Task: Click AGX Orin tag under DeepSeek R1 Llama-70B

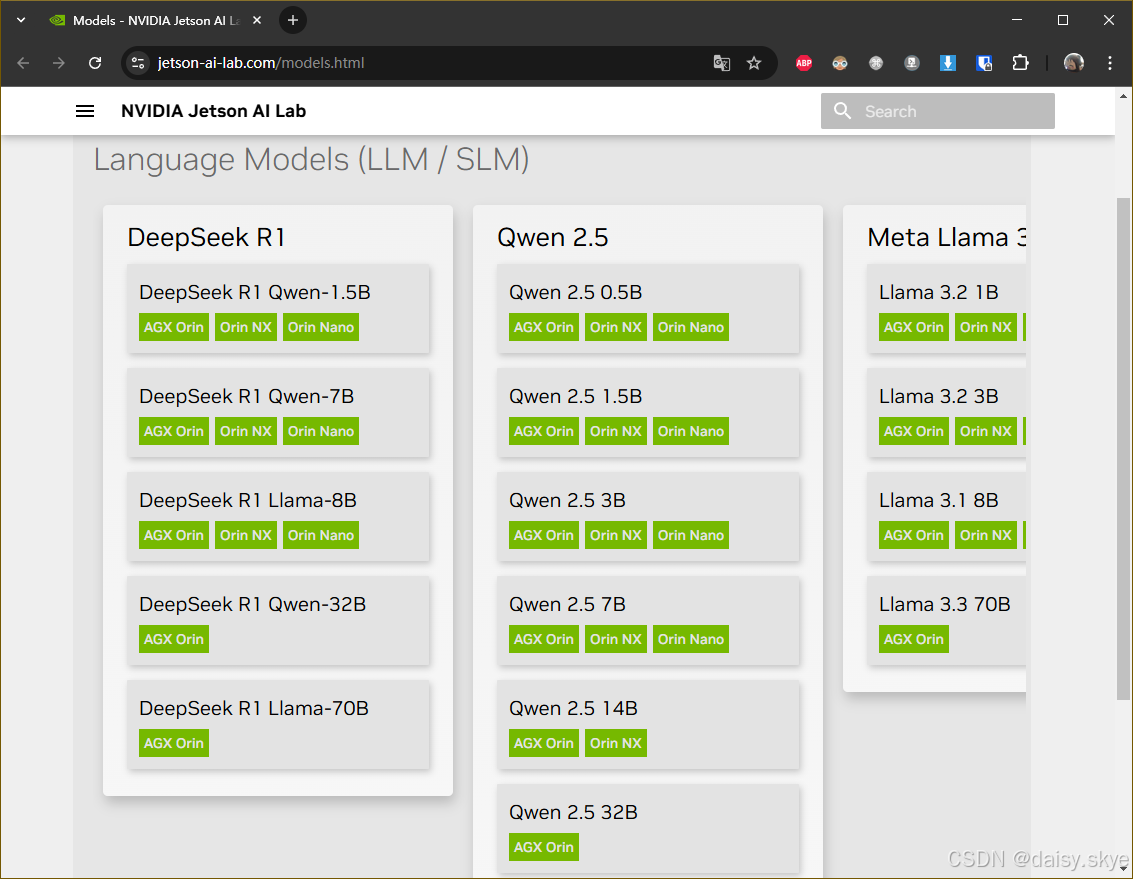Action: pyautogui.click(x=173, y=743)
